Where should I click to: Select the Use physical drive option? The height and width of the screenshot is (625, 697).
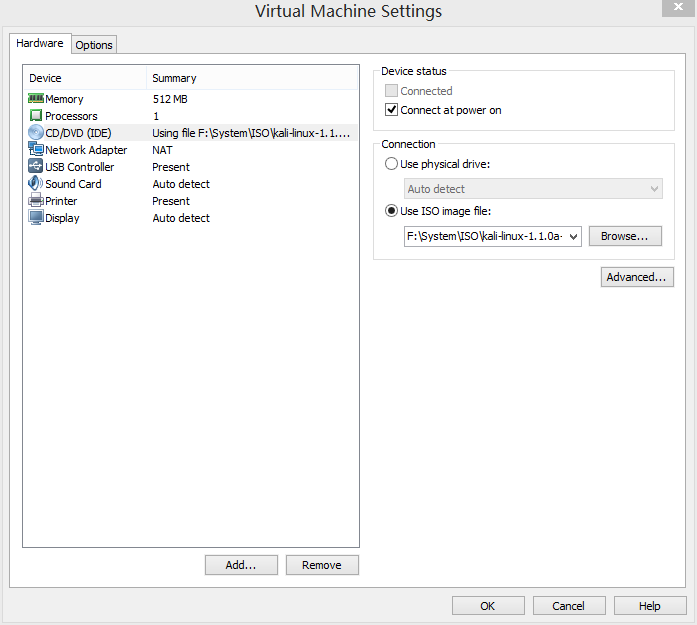tap(391, 164)
